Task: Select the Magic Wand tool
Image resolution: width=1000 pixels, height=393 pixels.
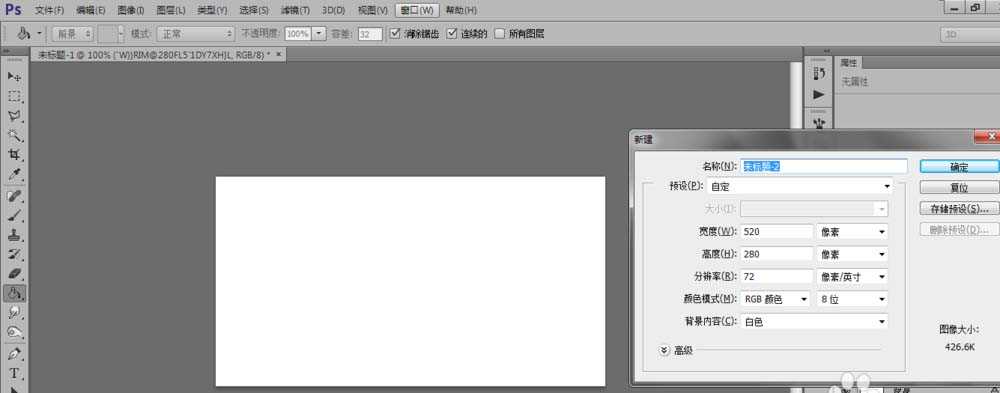Action: pos(15,135)
